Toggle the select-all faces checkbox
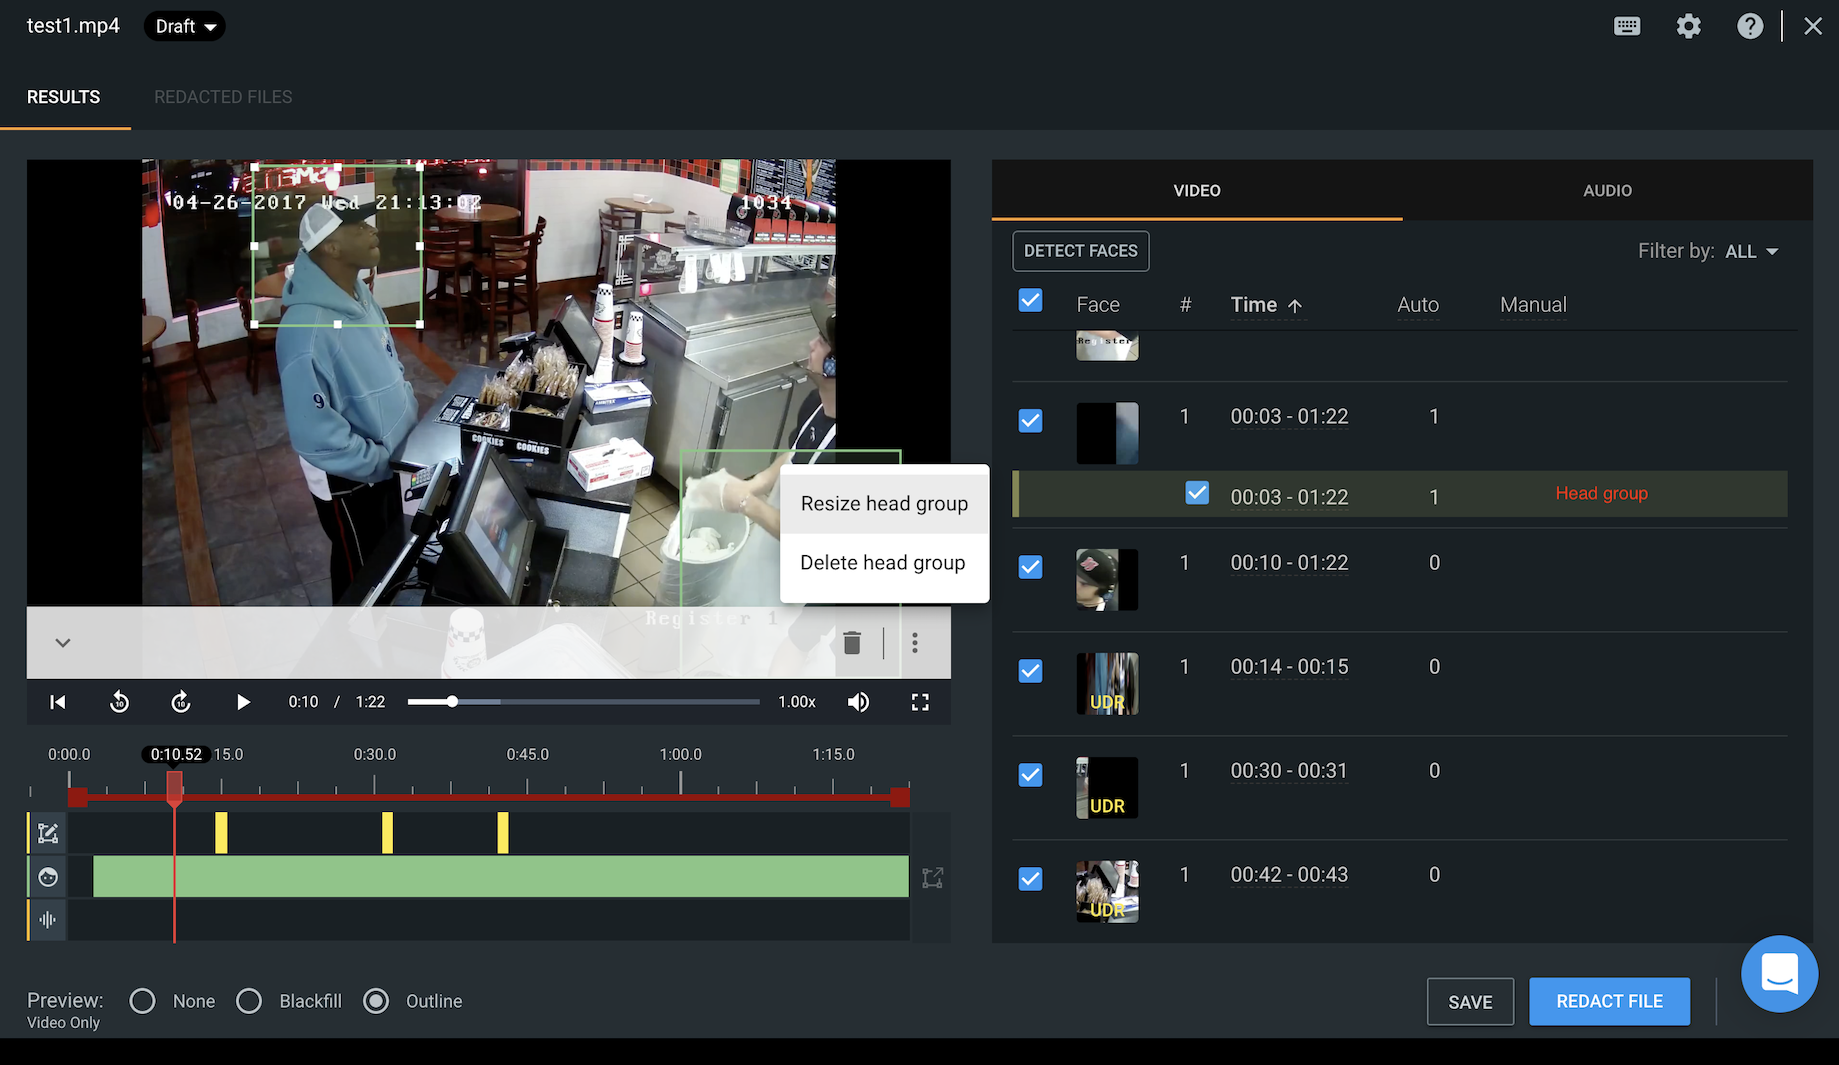1839x1065 pixels. click(x=1030, y=301)
